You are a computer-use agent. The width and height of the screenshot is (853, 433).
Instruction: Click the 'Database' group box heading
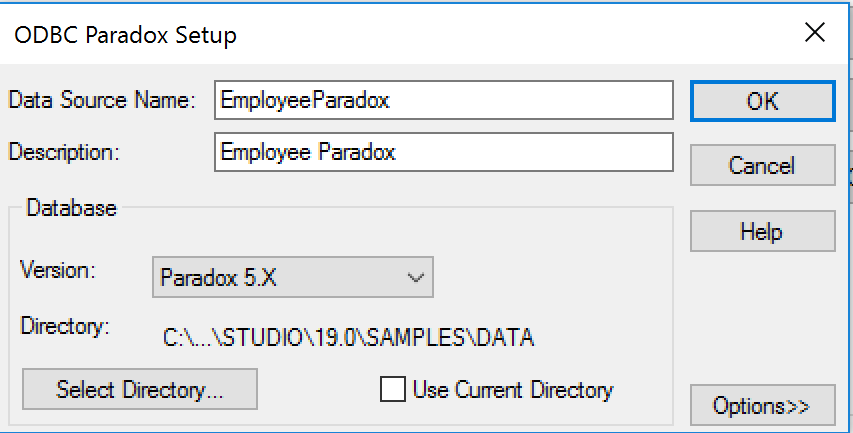coord(71,208)
